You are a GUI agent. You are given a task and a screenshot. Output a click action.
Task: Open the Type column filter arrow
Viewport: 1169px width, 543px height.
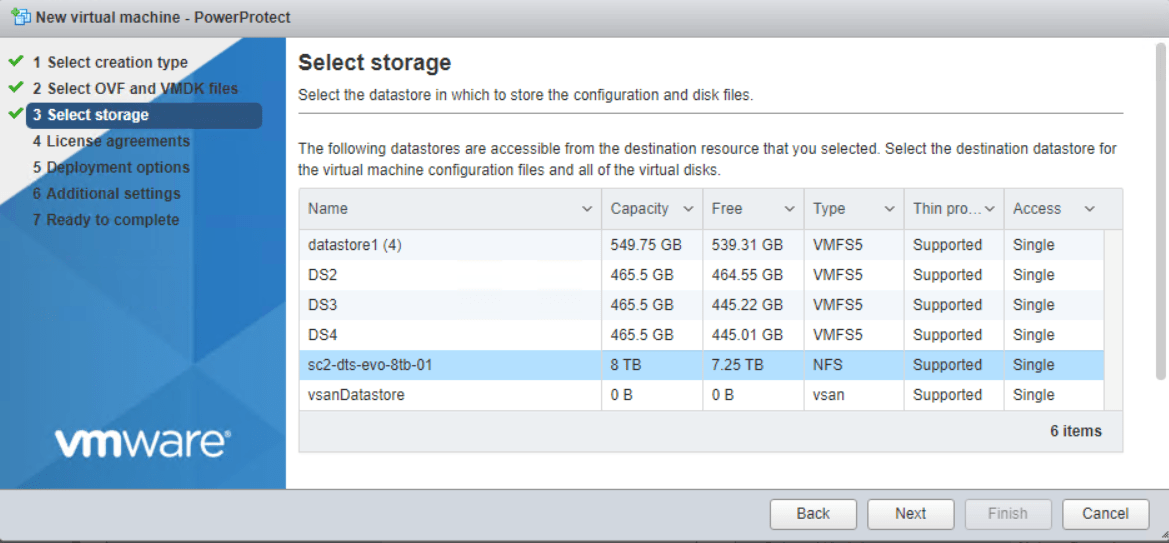pos(889,209)
